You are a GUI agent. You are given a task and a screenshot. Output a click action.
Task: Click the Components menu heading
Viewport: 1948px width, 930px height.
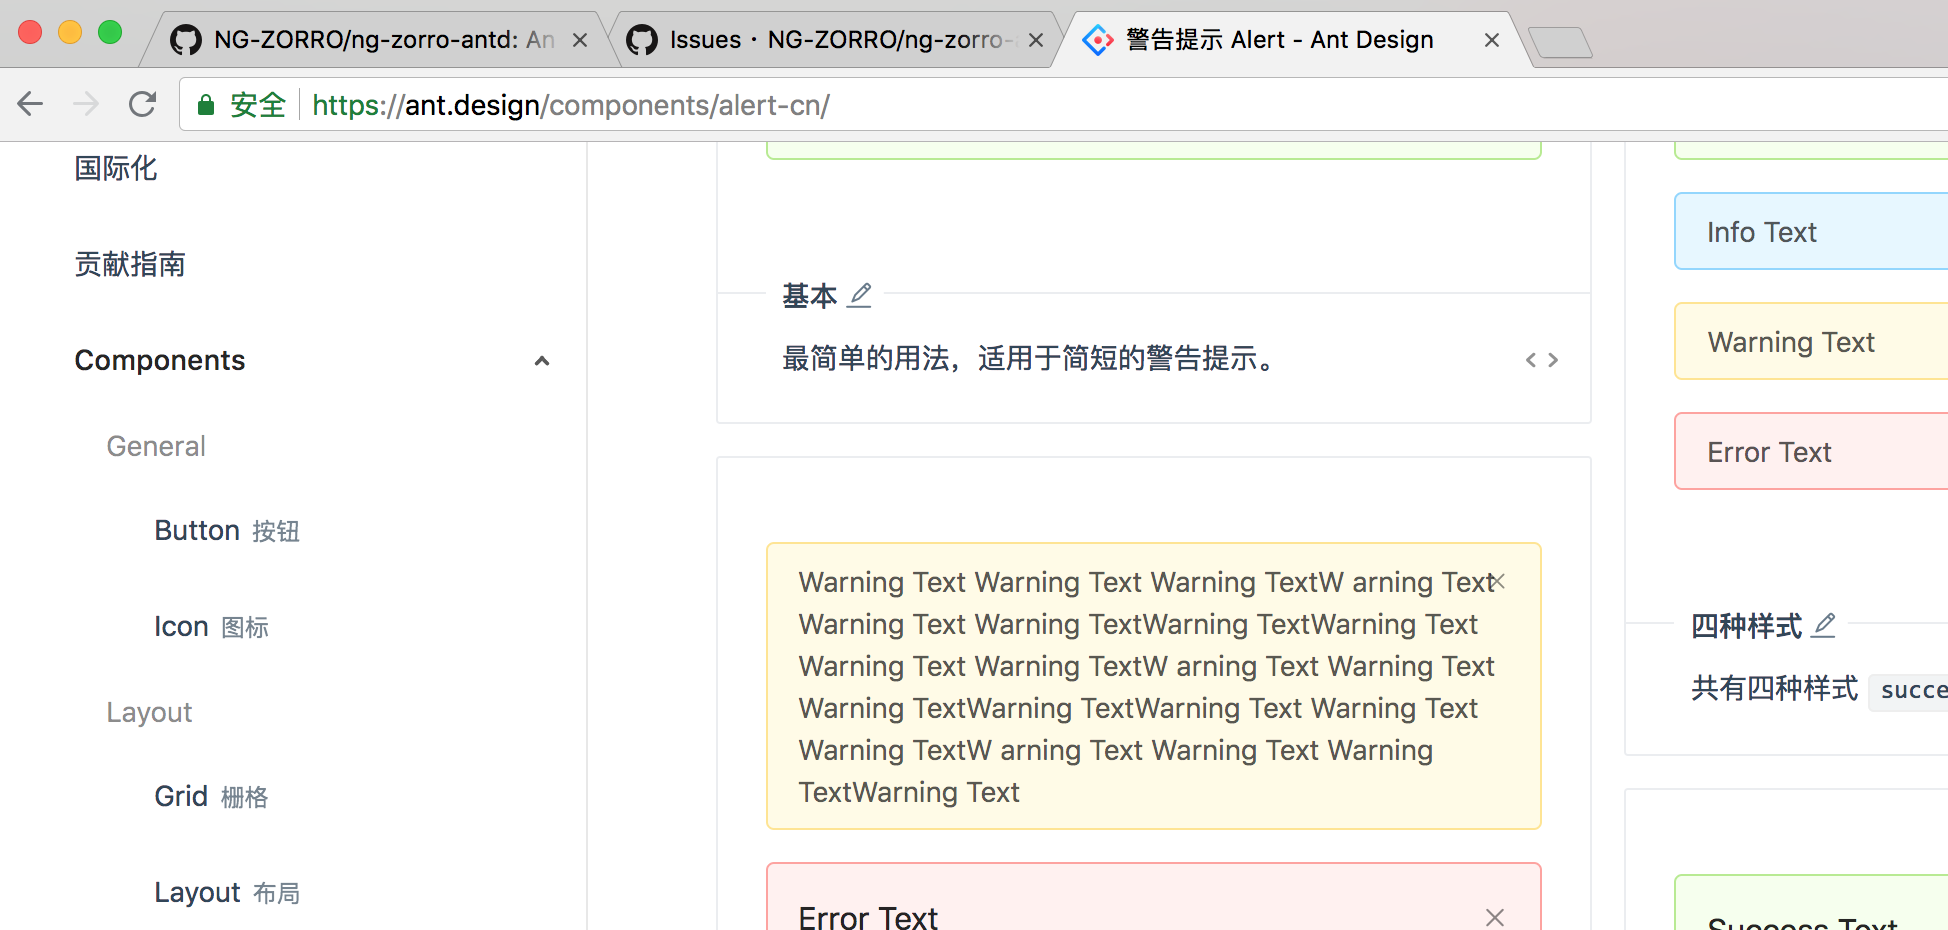click(x=160, y=360)
